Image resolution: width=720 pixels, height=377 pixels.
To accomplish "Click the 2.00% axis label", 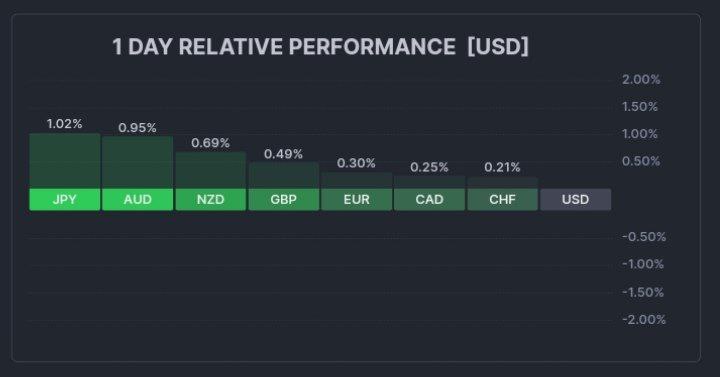I will coord(641,79).
